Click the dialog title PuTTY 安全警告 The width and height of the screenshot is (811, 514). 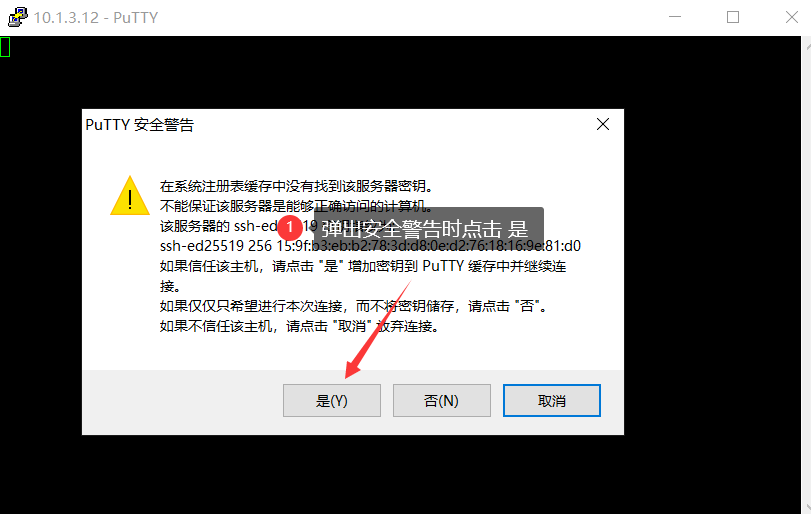(x=140, y=125)
